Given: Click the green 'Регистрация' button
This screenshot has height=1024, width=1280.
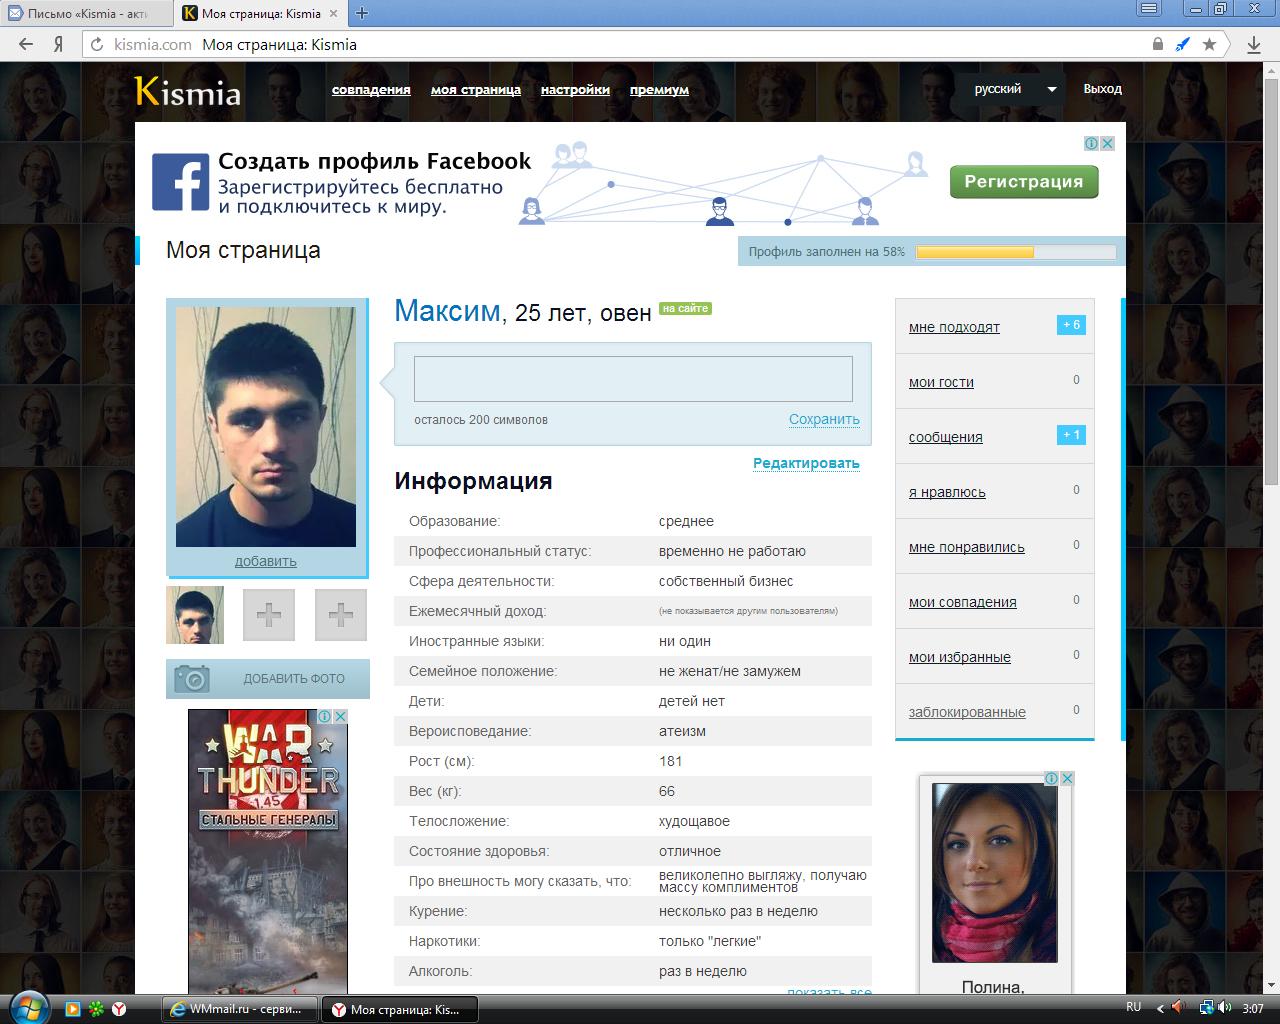Looking at the screenshot, I should pyautogui.click(x=1024, y=182).
